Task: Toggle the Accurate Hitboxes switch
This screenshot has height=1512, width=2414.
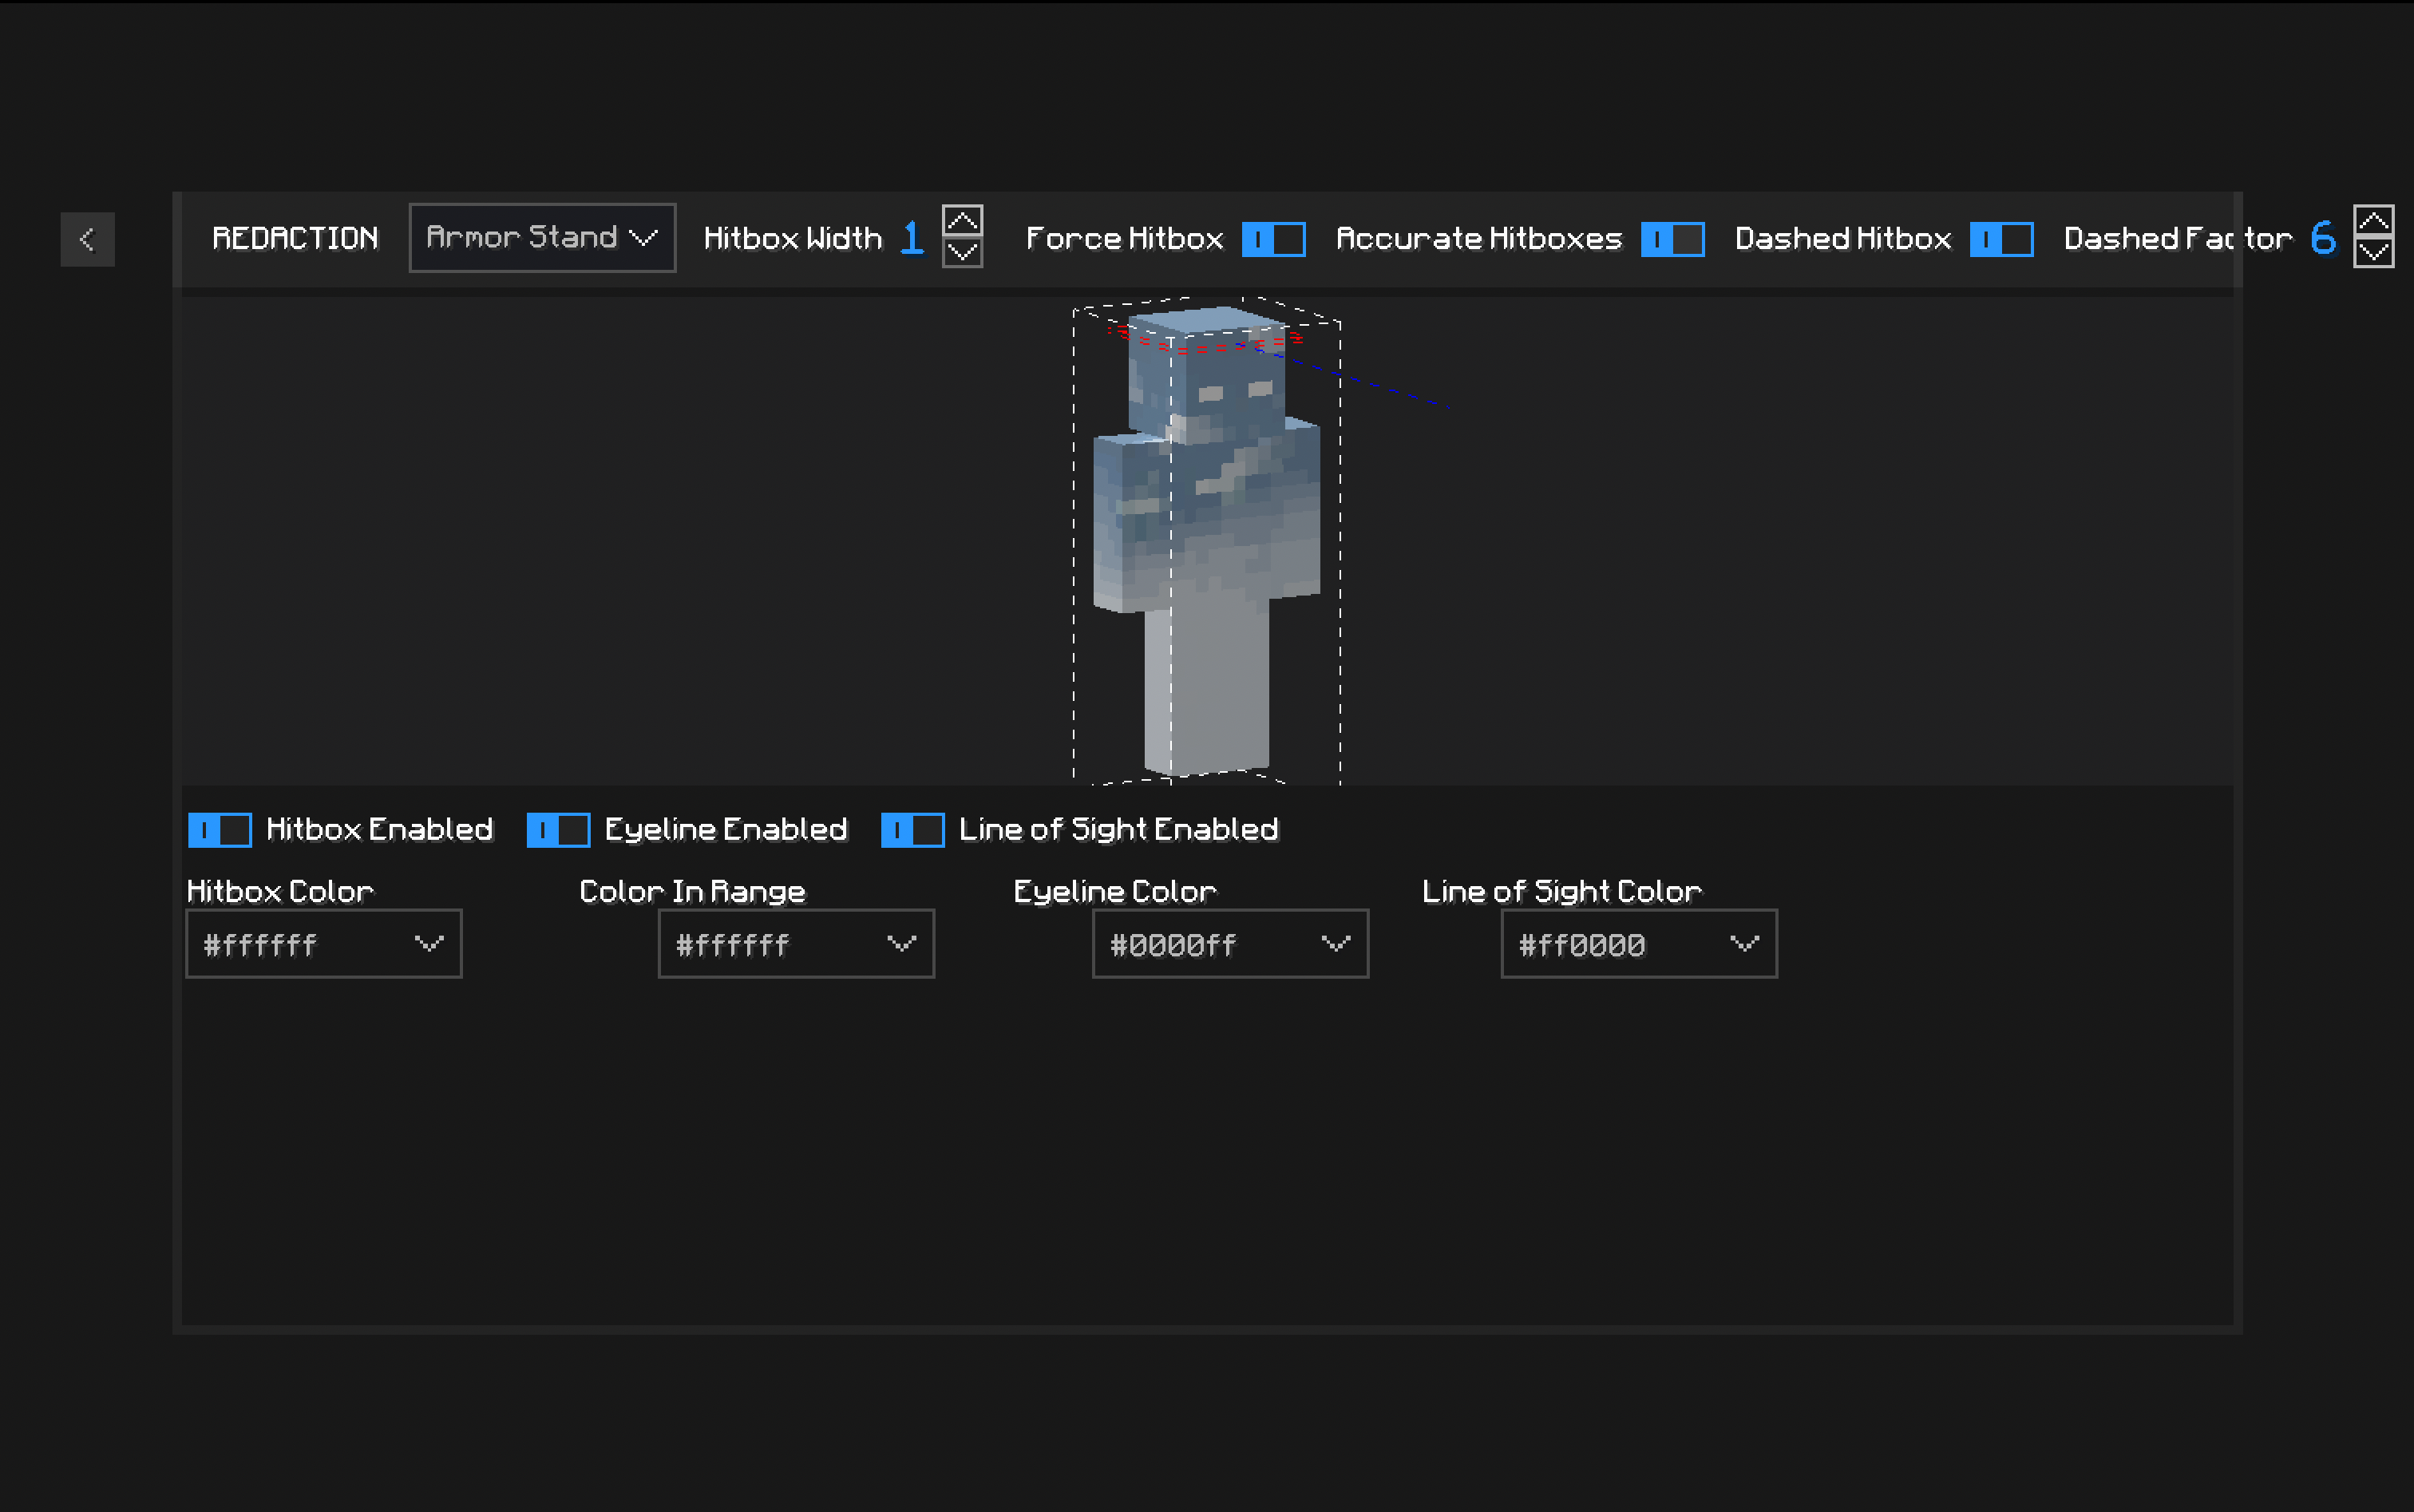Action: (x=1672, y=239)
